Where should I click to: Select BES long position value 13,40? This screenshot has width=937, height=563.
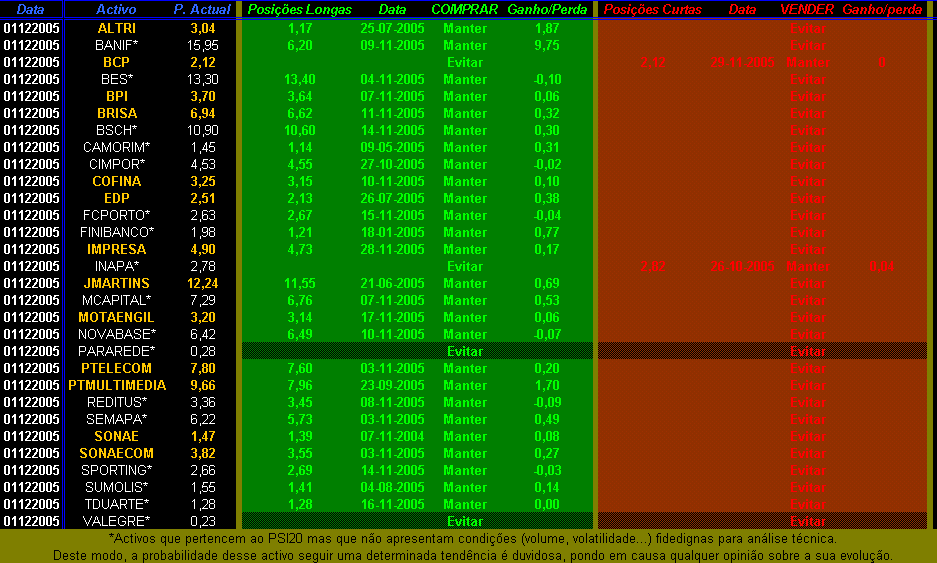coord(299,79)
